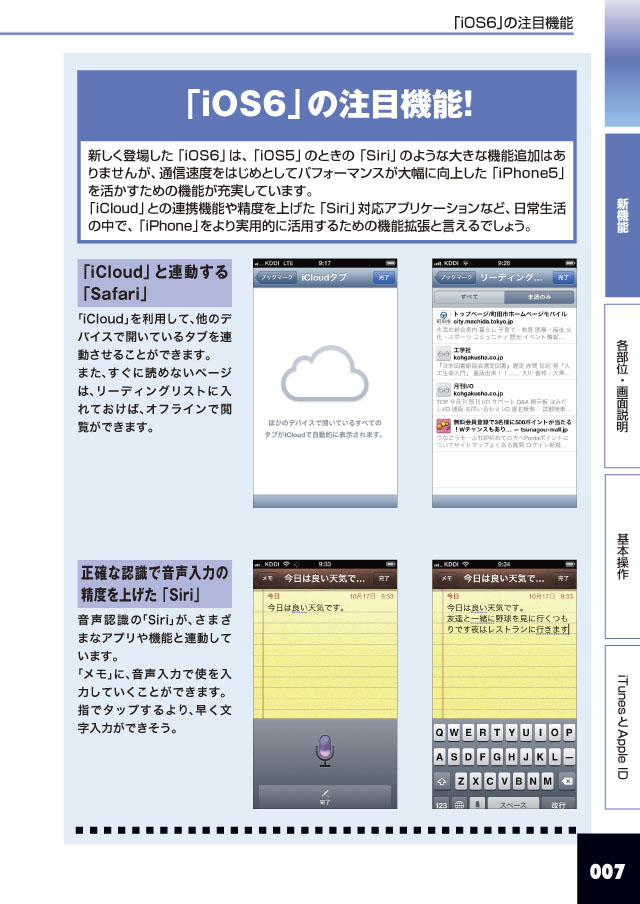Click battery icon in iCloudタブ status bar
The image size is (640, 904).
pos(391,263)
